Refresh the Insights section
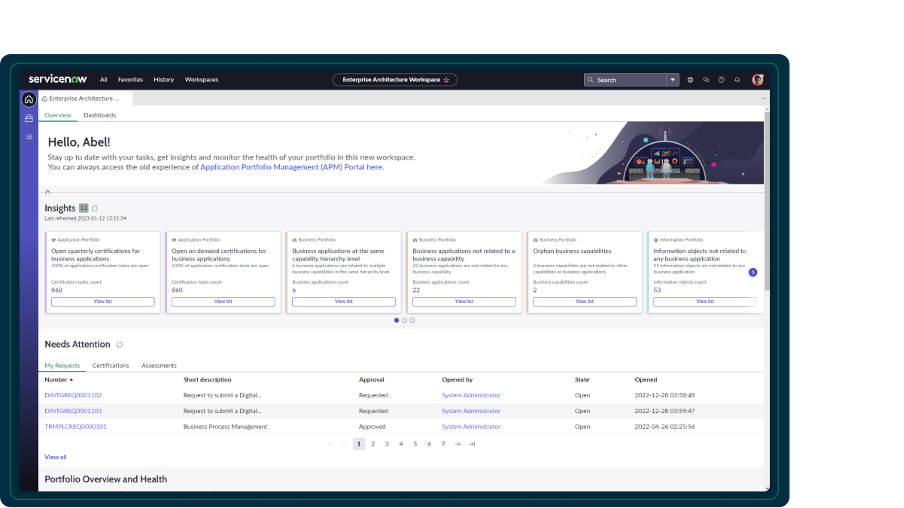This screenshot has height=508, width=904. click(95, 208)
